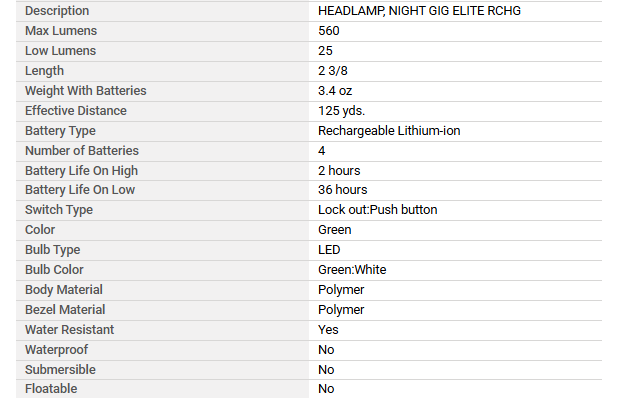617x398 pixels.
Task: Click the Battery Life On High label
Action: 81,171
